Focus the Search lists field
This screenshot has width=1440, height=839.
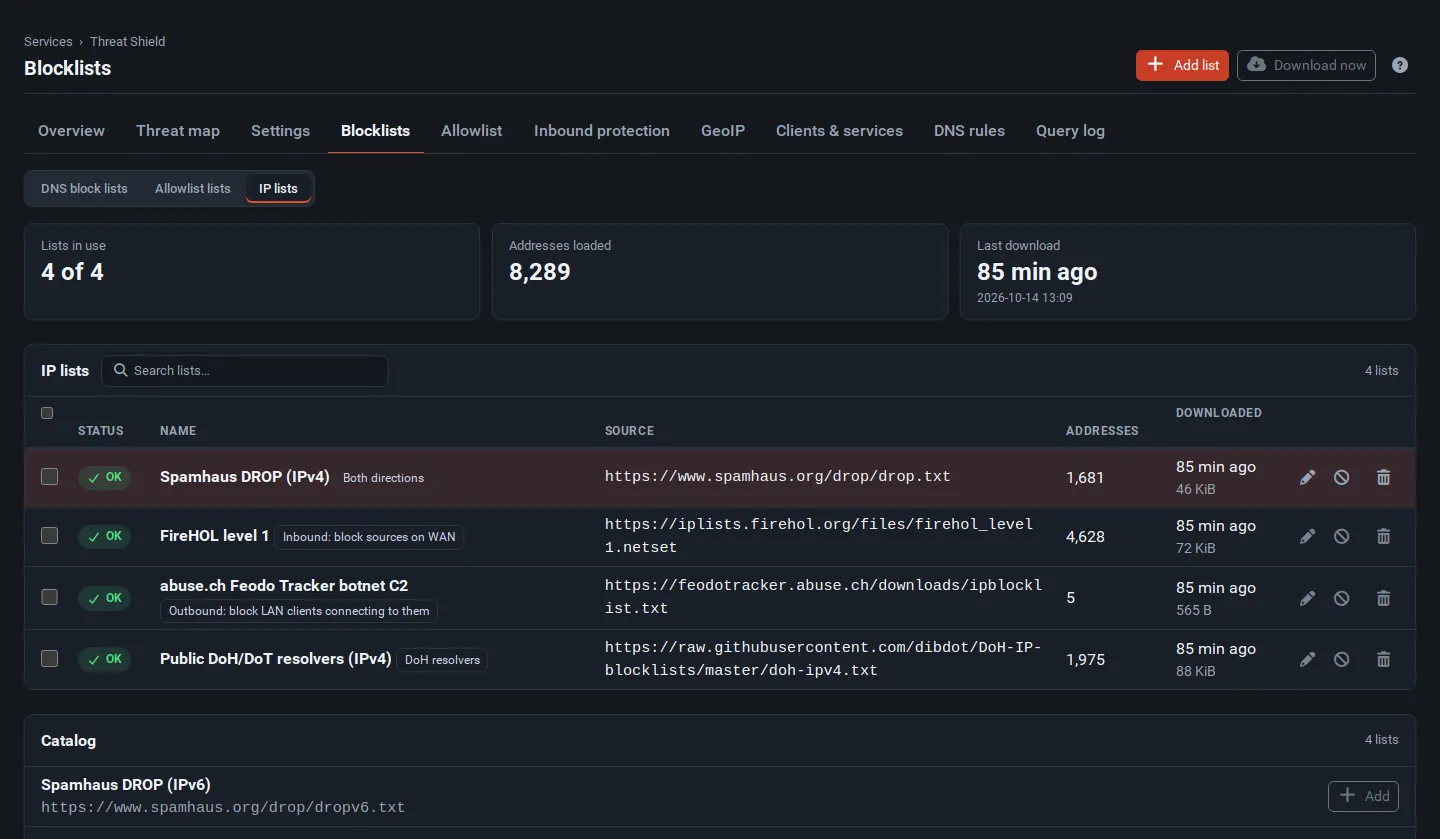point(245,370)
